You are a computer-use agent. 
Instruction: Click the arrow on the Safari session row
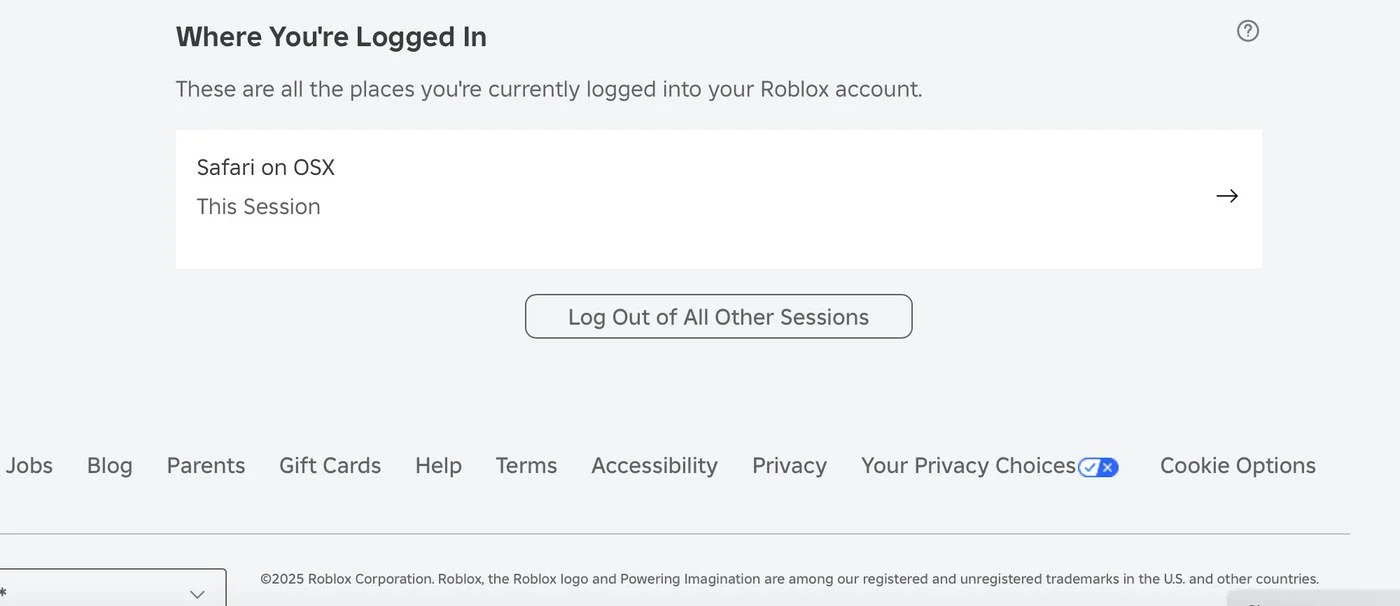click(1227, 196)
